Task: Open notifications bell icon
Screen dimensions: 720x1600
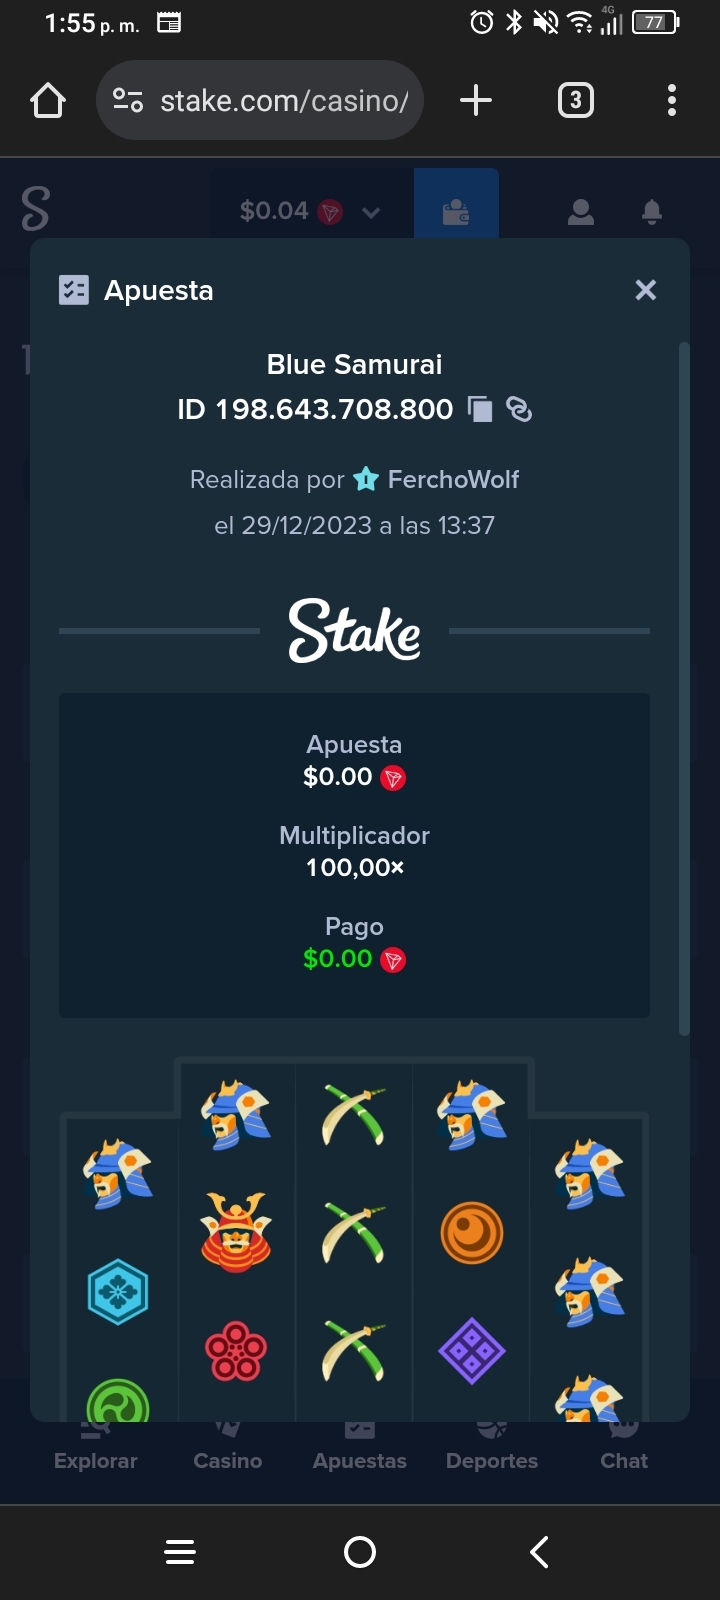Action: (652, 212)
